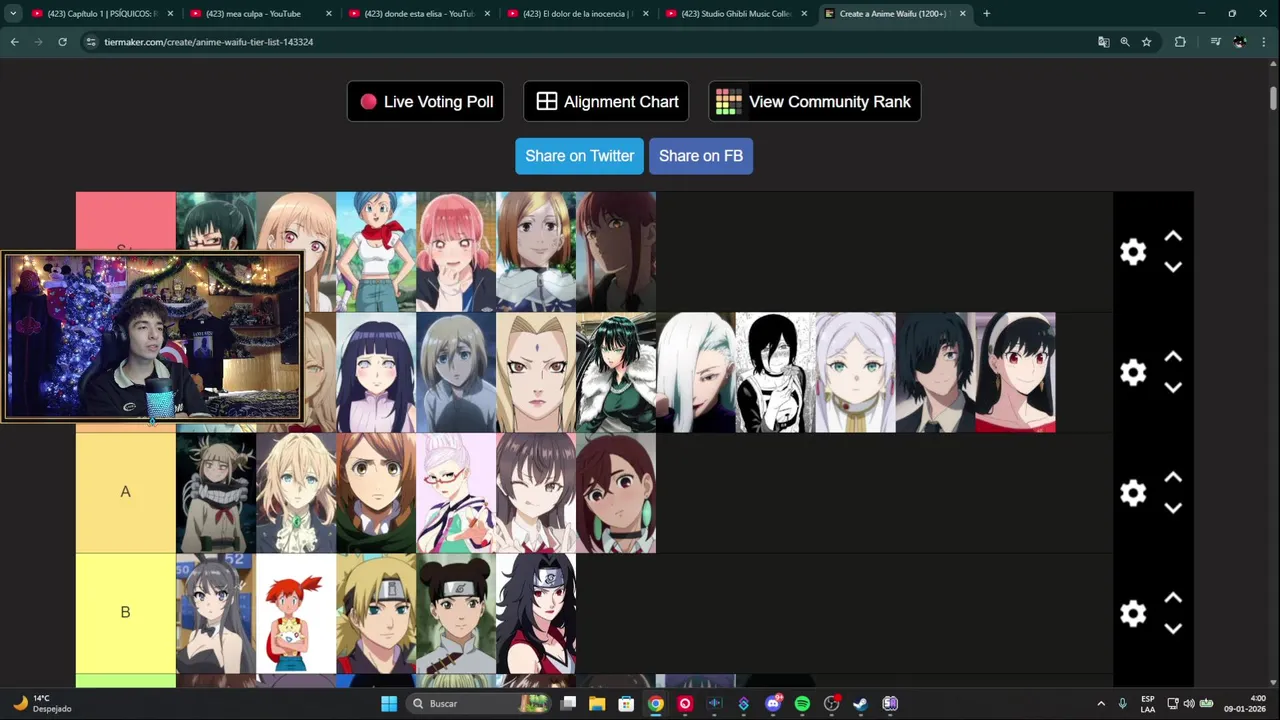
Task: Pick the green-haired woman with fur collar thumbnail
Action: point(616,372)
